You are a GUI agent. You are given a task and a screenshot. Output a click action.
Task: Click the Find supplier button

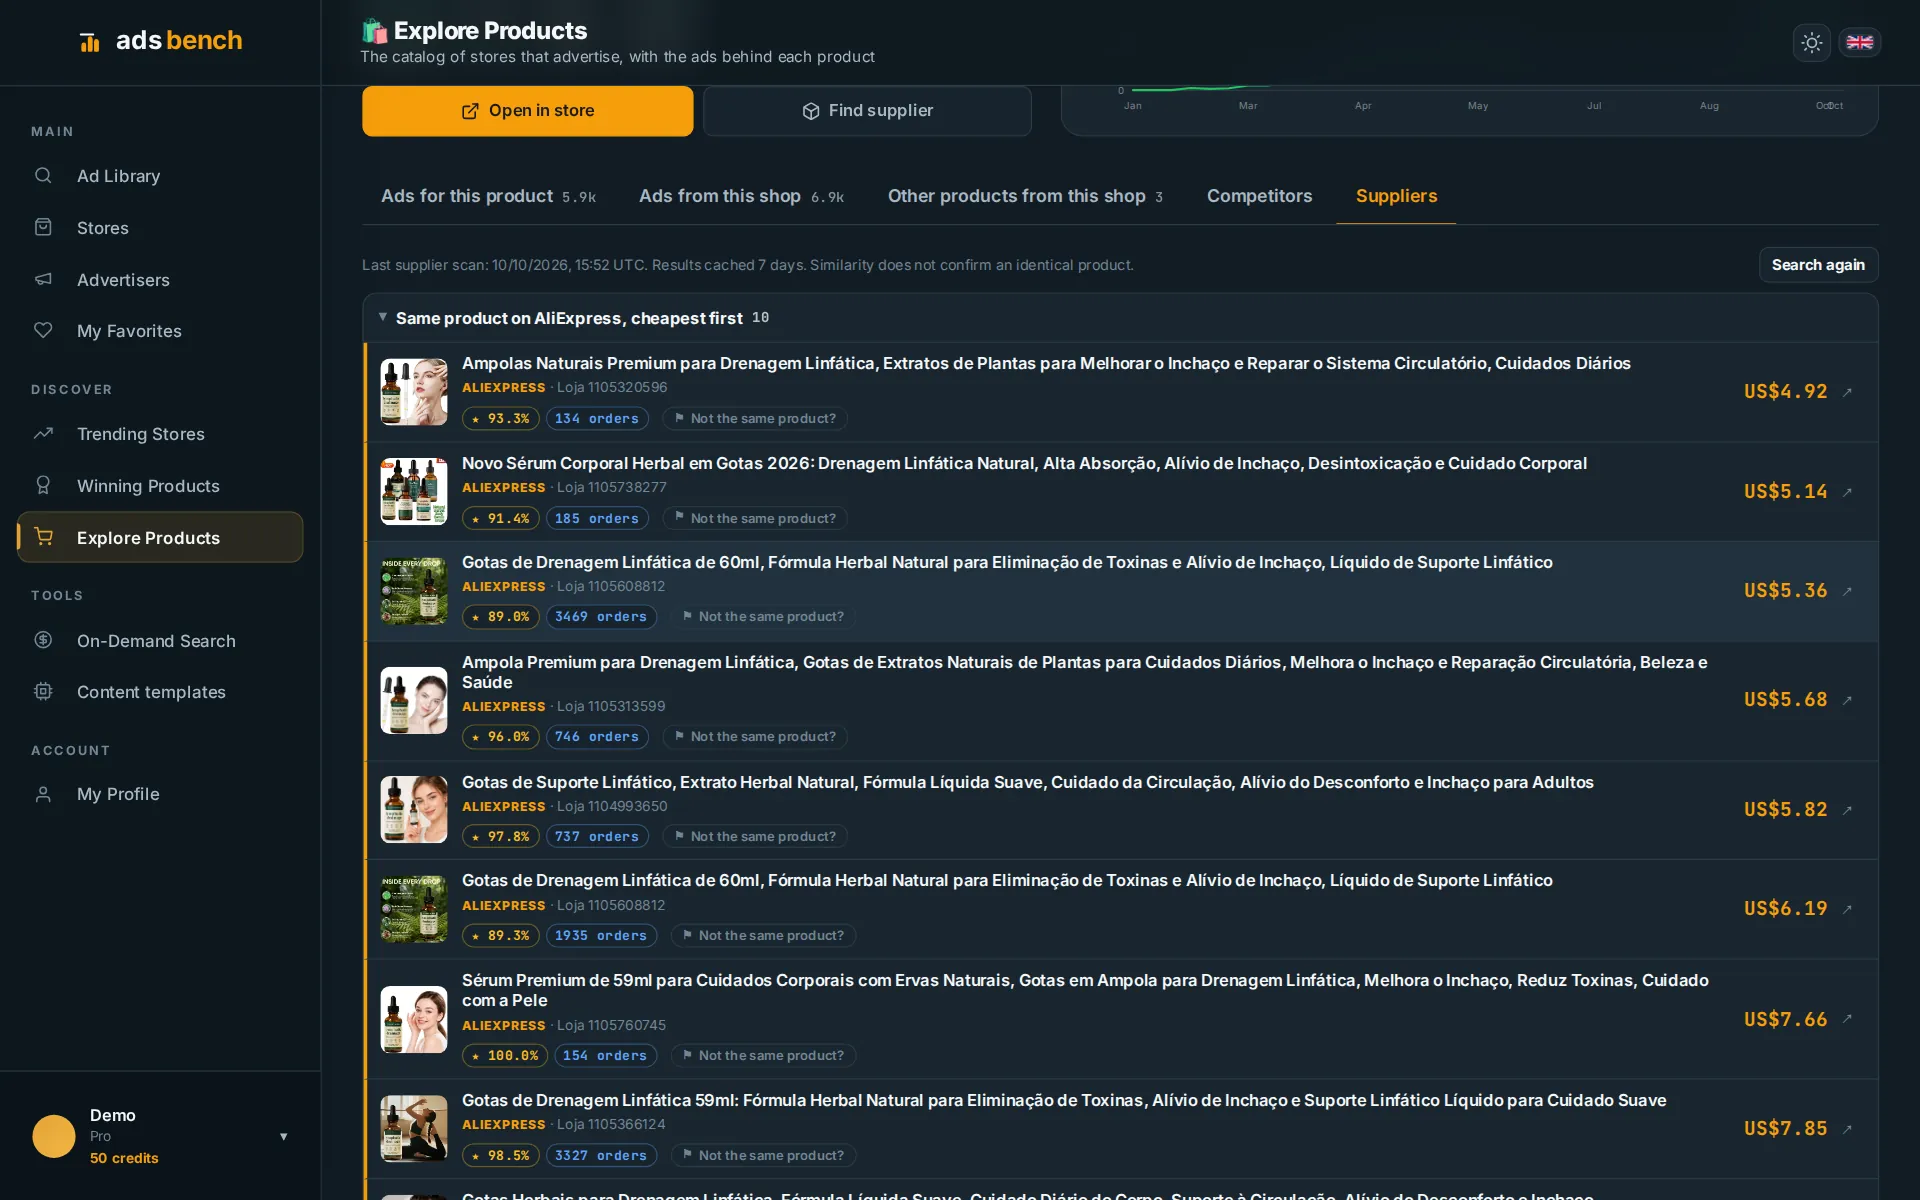pos(867,110)
